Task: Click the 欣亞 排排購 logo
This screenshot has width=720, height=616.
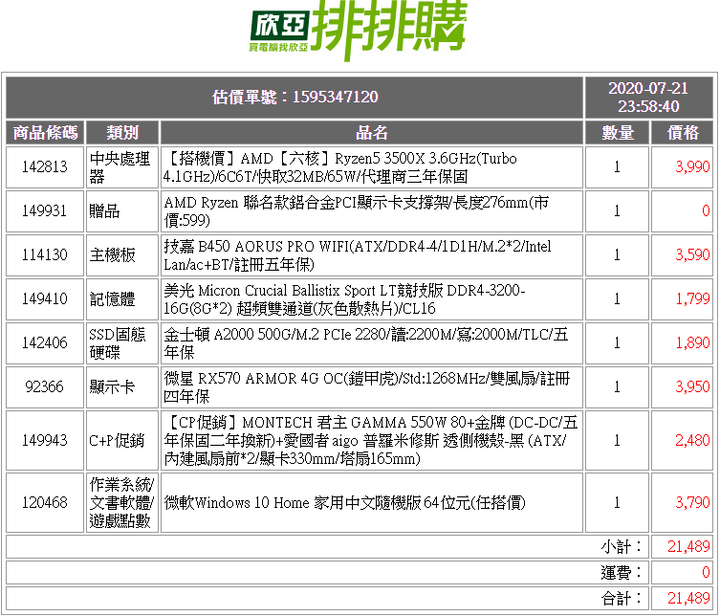Action: point(359,30)
